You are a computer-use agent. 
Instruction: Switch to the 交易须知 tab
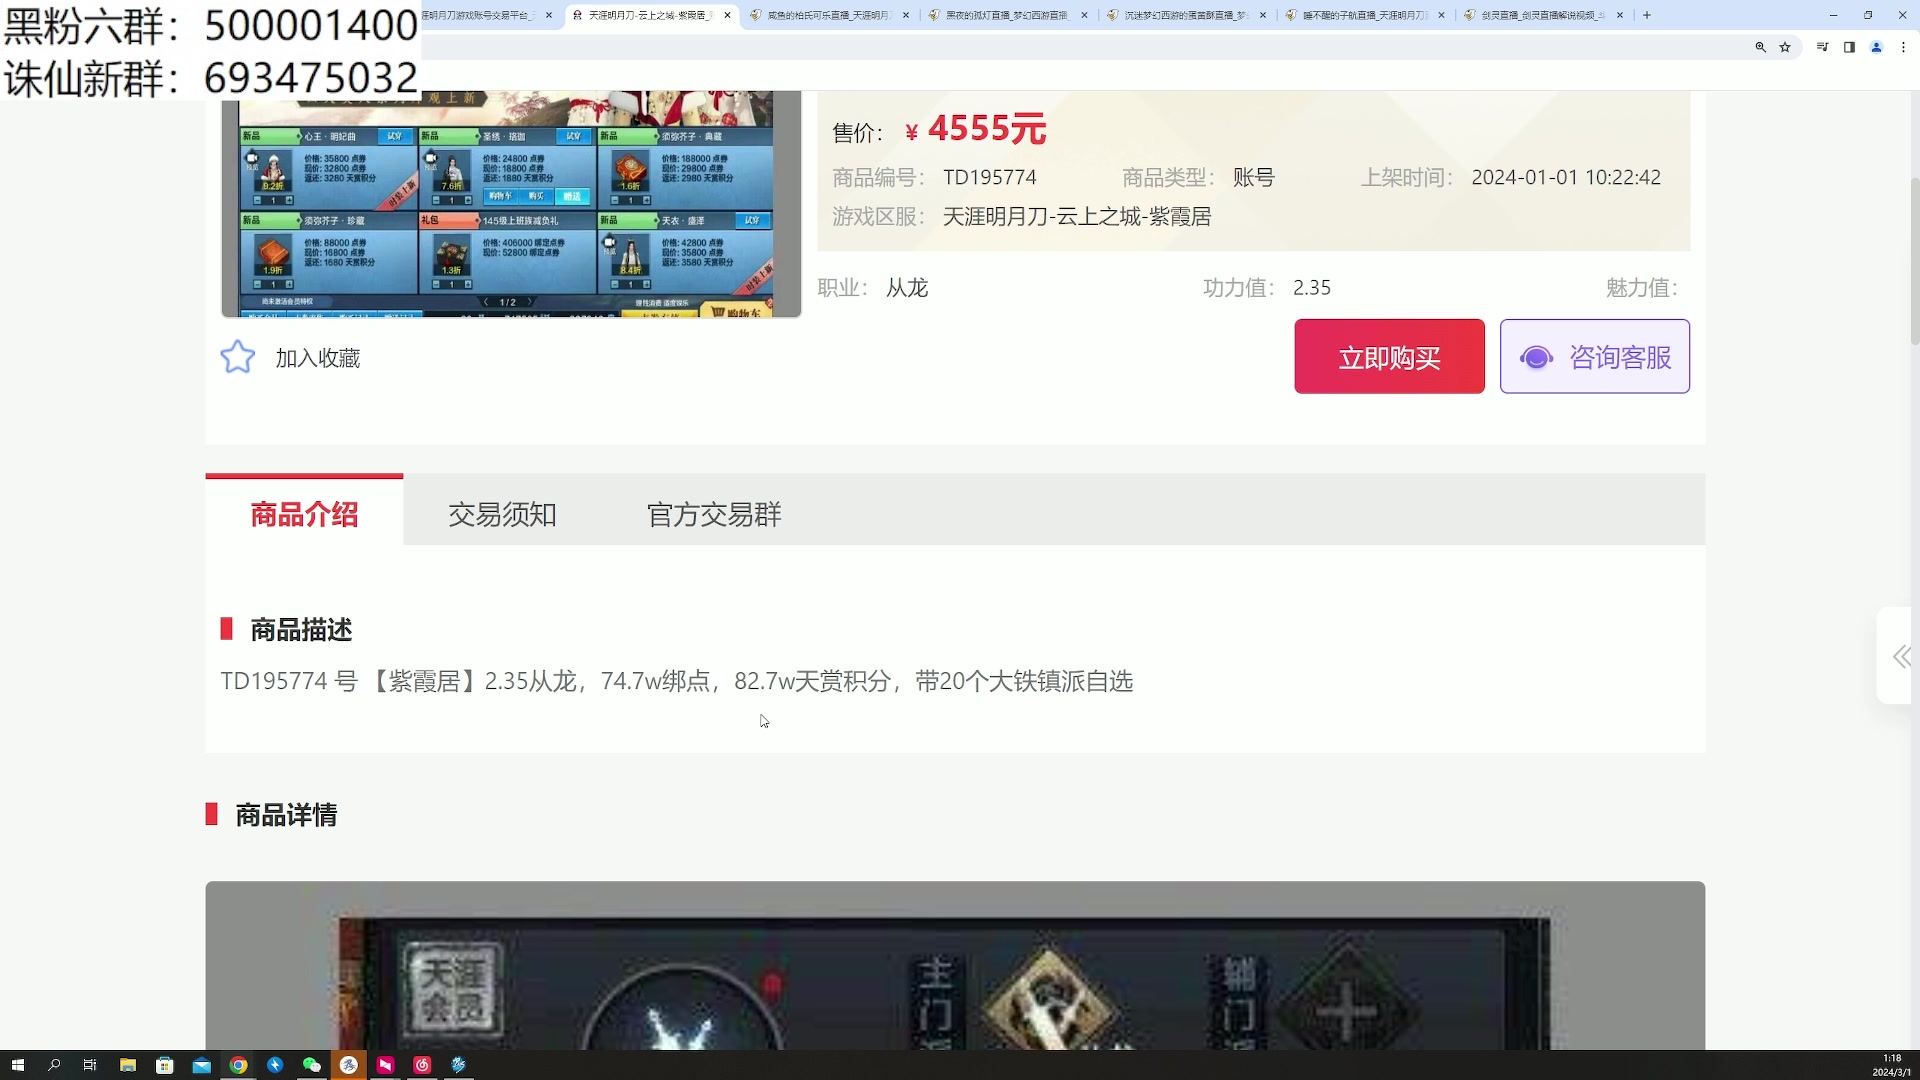pyautogui.click(x=502, y=514)
